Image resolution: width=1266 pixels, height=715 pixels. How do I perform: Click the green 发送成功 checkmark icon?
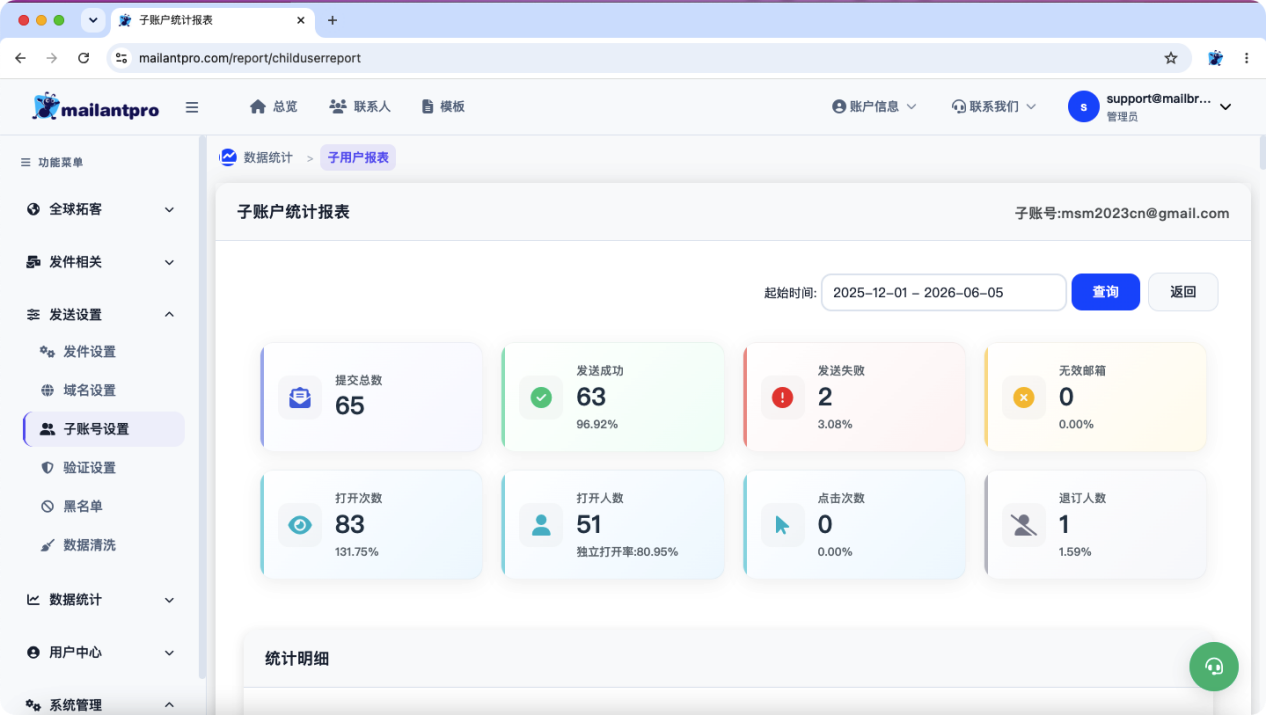[541, 397]
